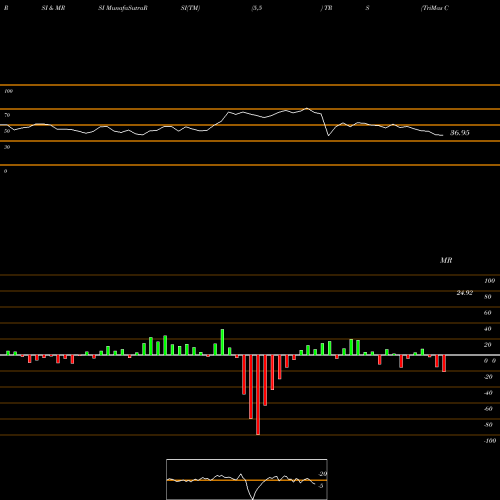Click the 70 level label on RSI axis
The height and width of the screenshot is (500, 500).
(x=7, y=115)
